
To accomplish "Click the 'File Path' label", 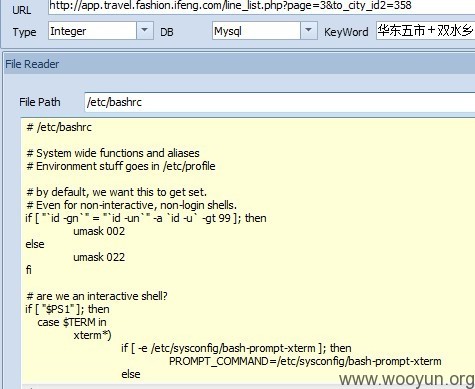I will [x=40, y=102].
